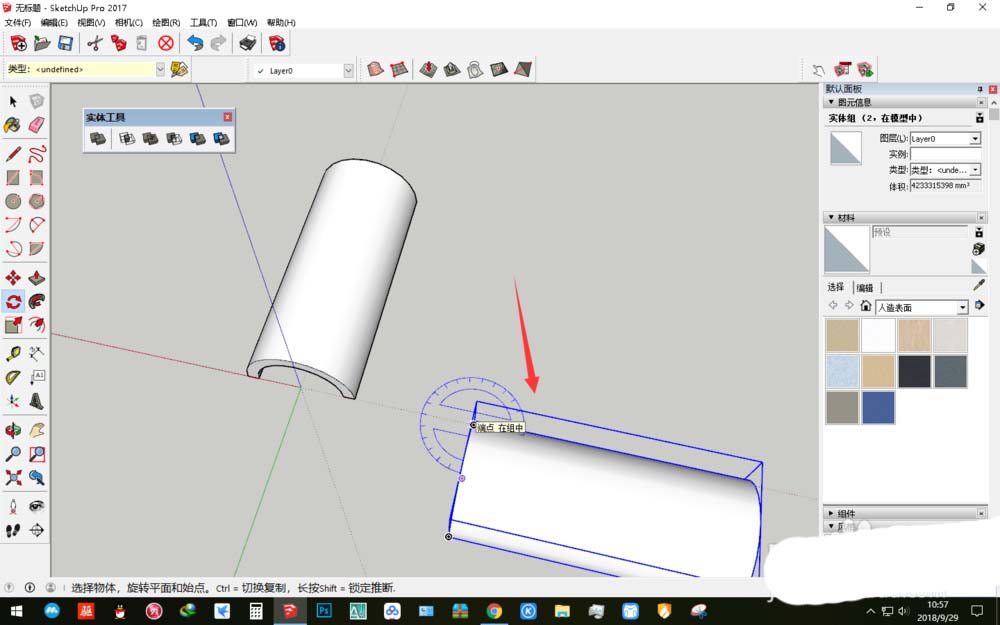1000x625 pixels.
Task: Collapse the 图元信息 panel section
Action: 831,102
